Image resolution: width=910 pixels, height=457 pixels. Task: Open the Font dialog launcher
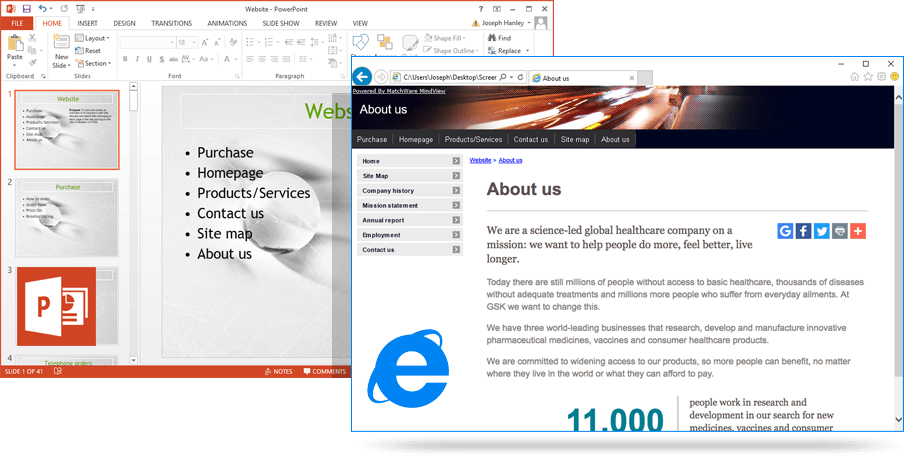pos(237,76)
